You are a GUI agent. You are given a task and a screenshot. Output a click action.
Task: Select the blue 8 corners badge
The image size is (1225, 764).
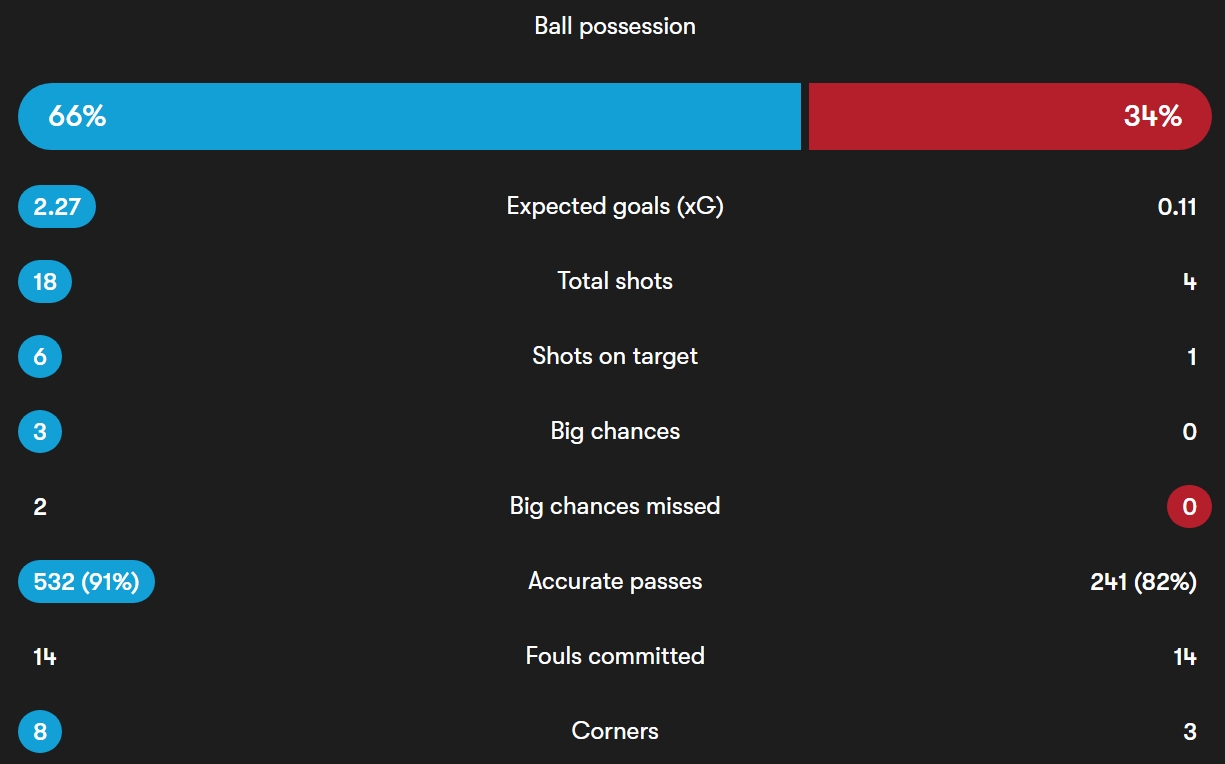40,732
